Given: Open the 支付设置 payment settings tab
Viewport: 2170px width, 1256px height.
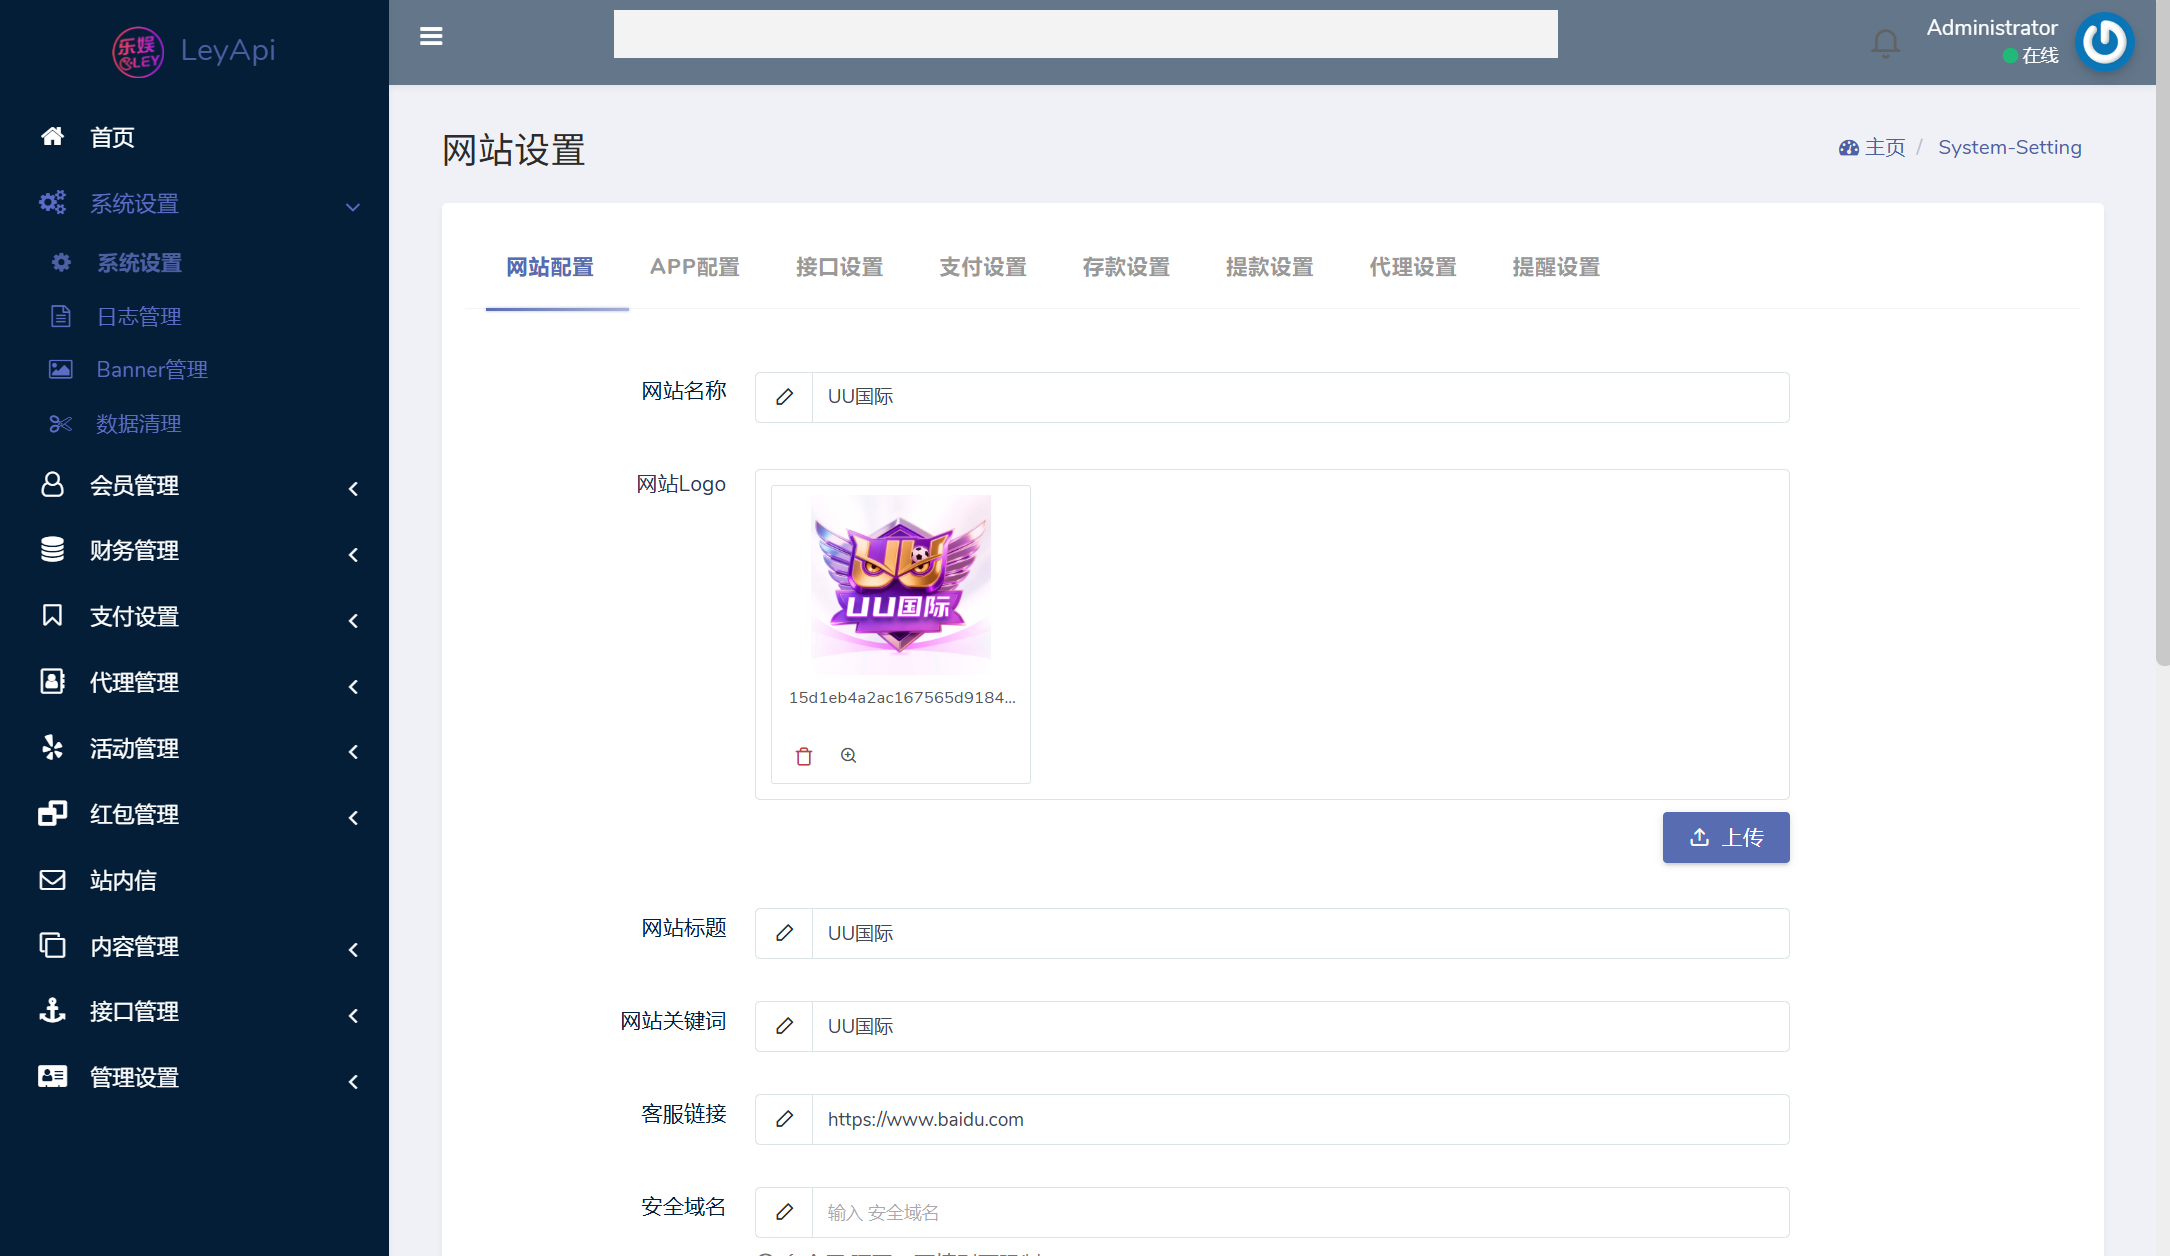Looking at the screenshot, I should point(982,267).
